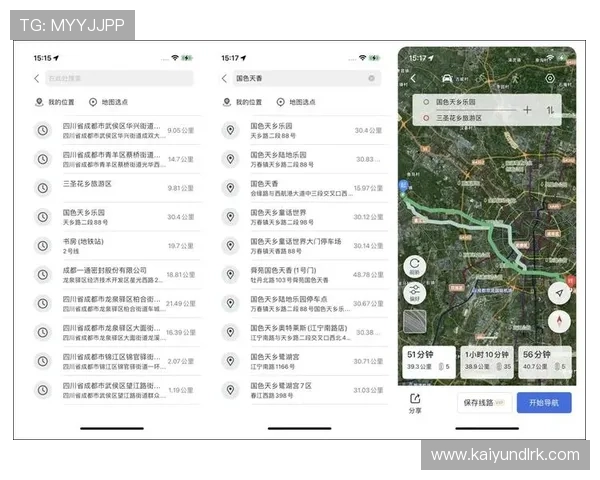Open history address at 1.19公里
This screenshot has width=600, height=480.
coord(117,390)
